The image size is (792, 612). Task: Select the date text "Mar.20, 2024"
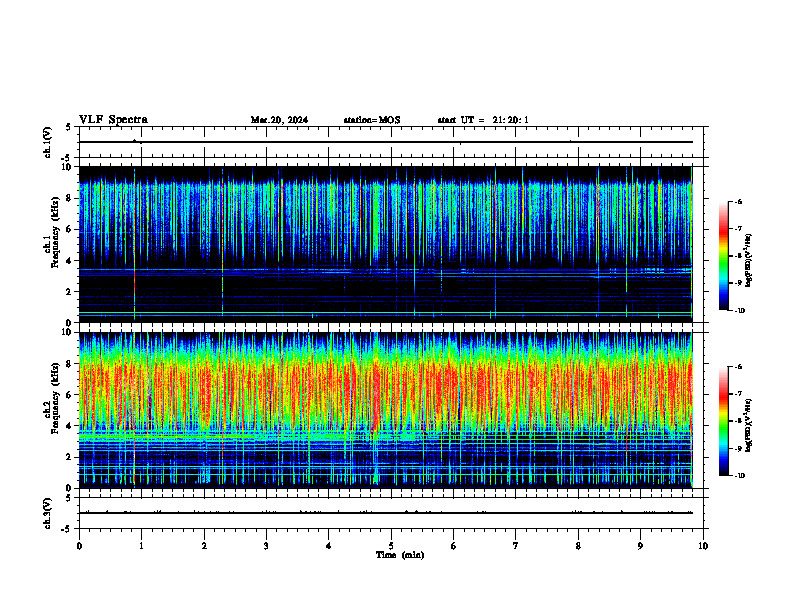279,120
